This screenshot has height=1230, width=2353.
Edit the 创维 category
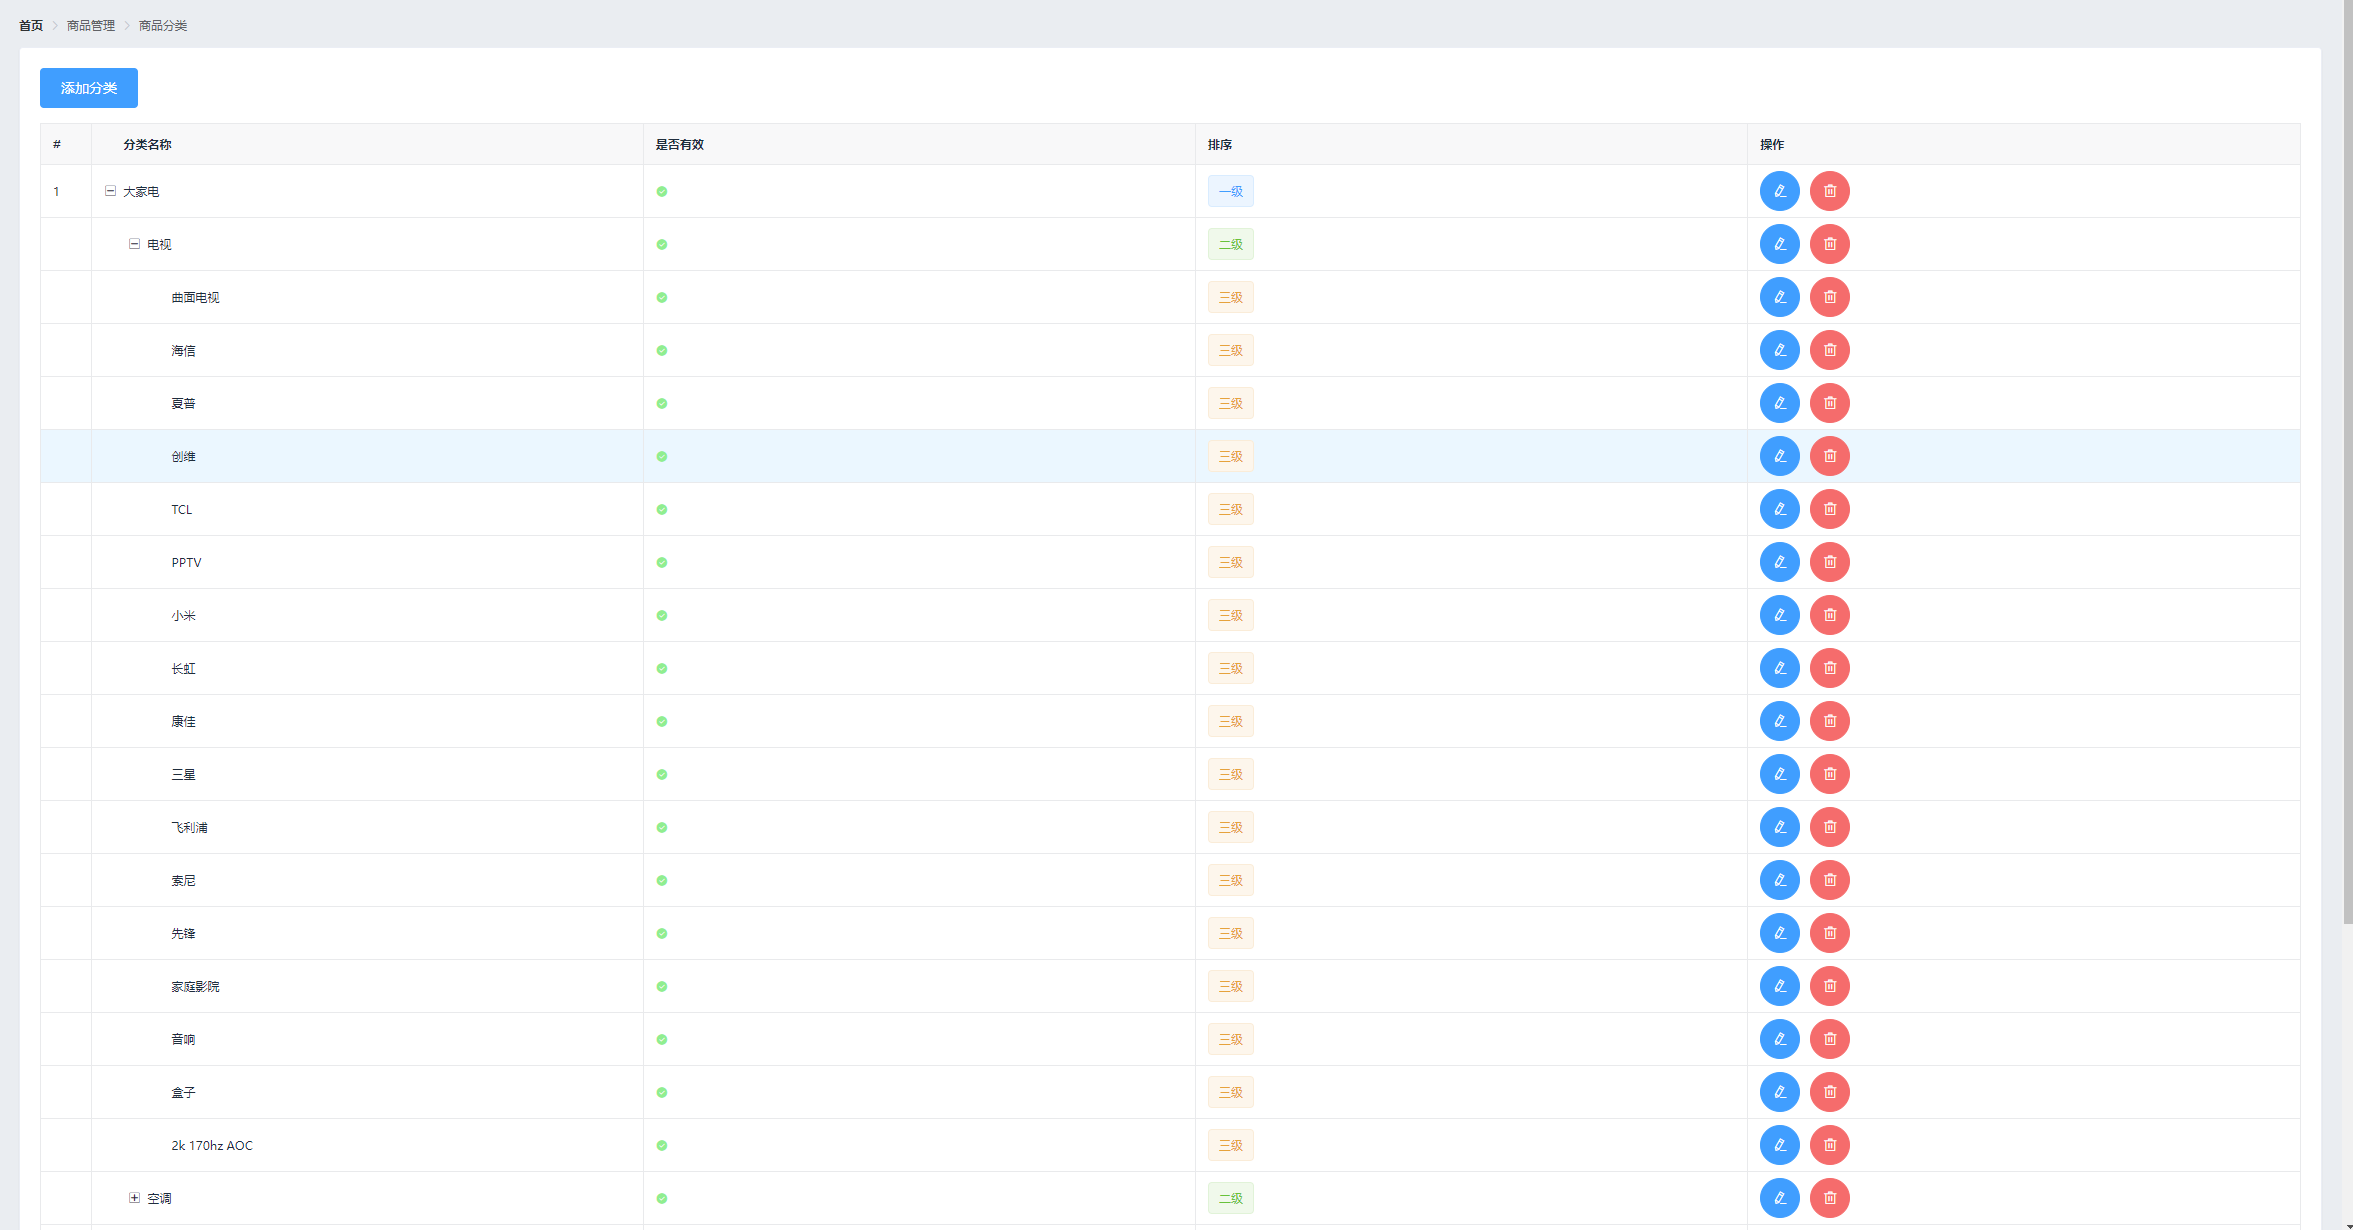1780,456
